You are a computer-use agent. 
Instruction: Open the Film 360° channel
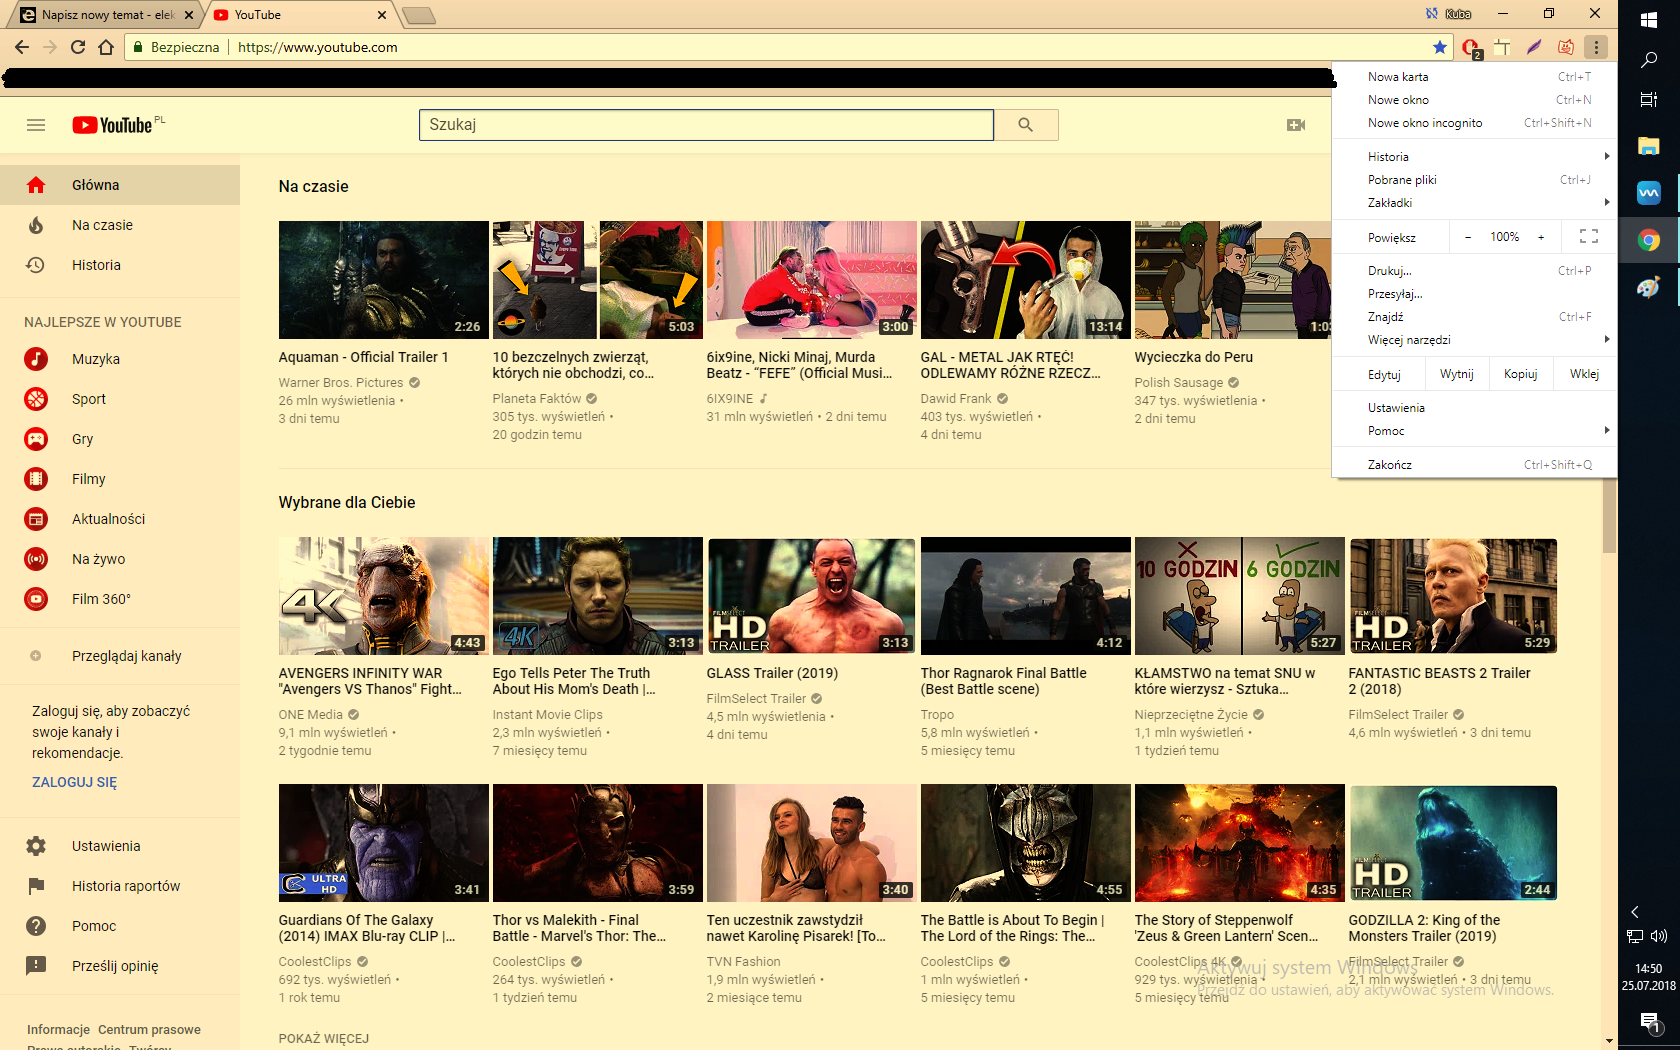[120, 599]
